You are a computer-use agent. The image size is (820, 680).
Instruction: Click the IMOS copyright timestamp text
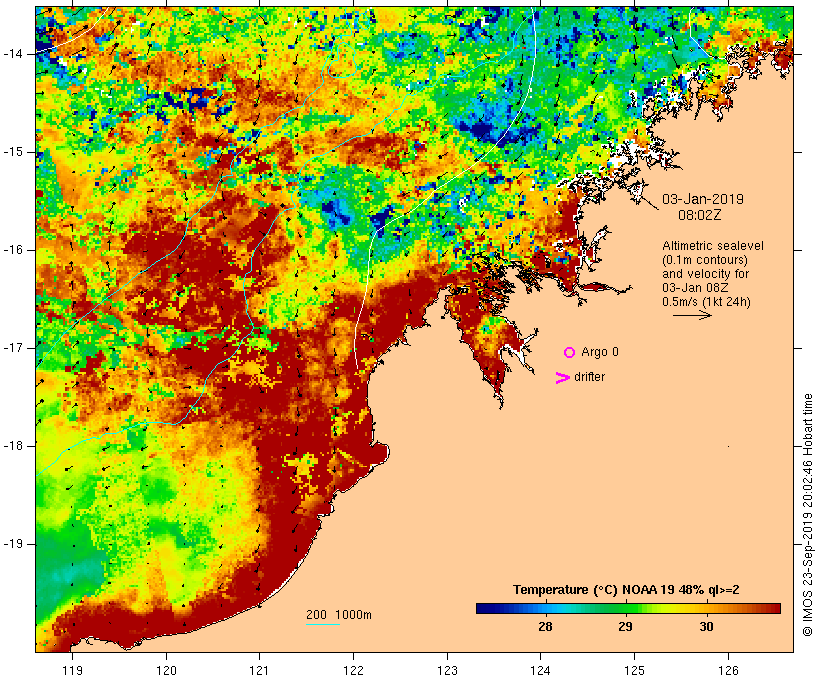coord(807,515)
